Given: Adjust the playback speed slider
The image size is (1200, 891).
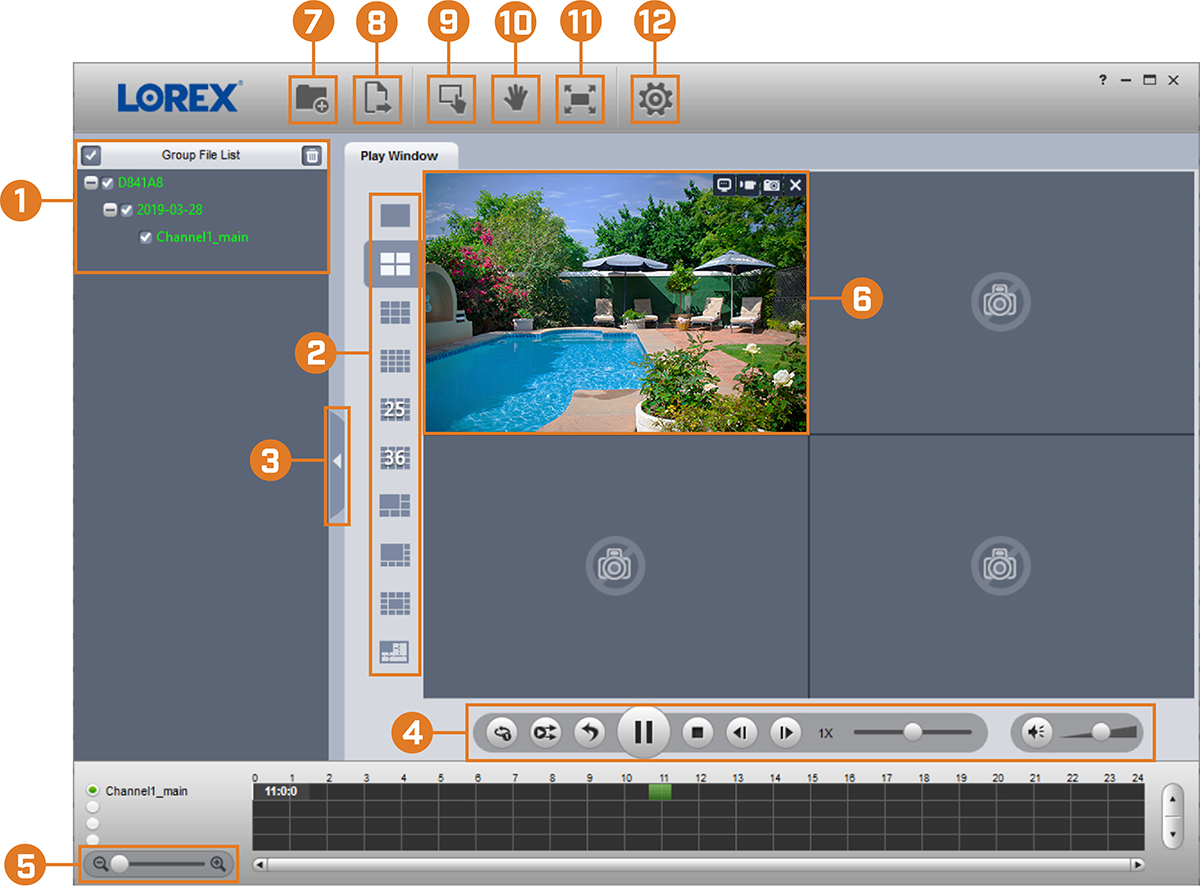Looking at the screenshot, I should (x=912, y=732).
